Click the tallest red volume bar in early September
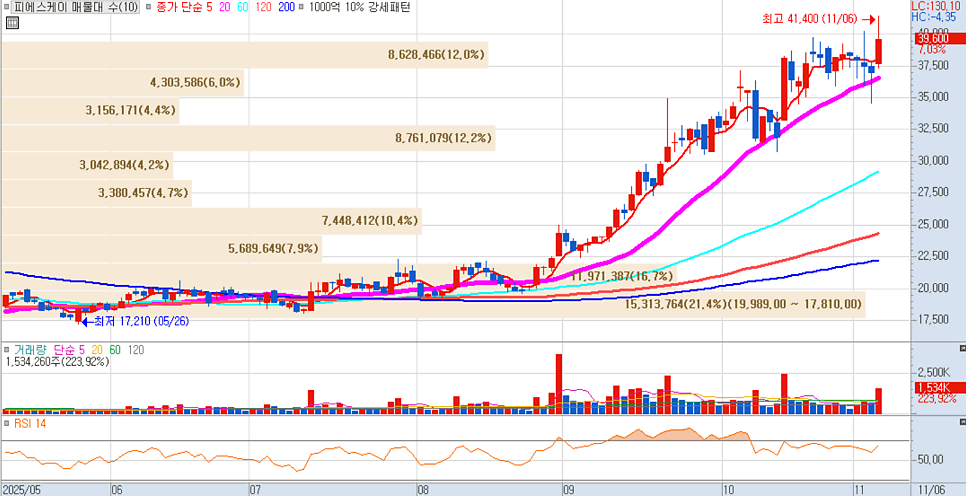Viewport: 966px width, 496px height. point(559,383)
